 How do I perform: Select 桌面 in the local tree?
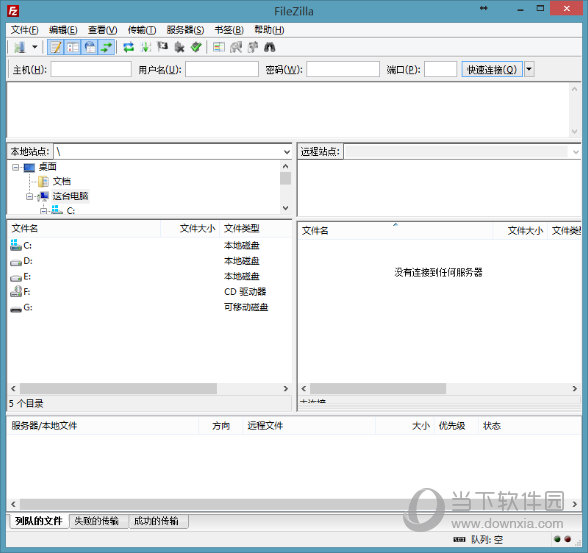coord(48,167)
